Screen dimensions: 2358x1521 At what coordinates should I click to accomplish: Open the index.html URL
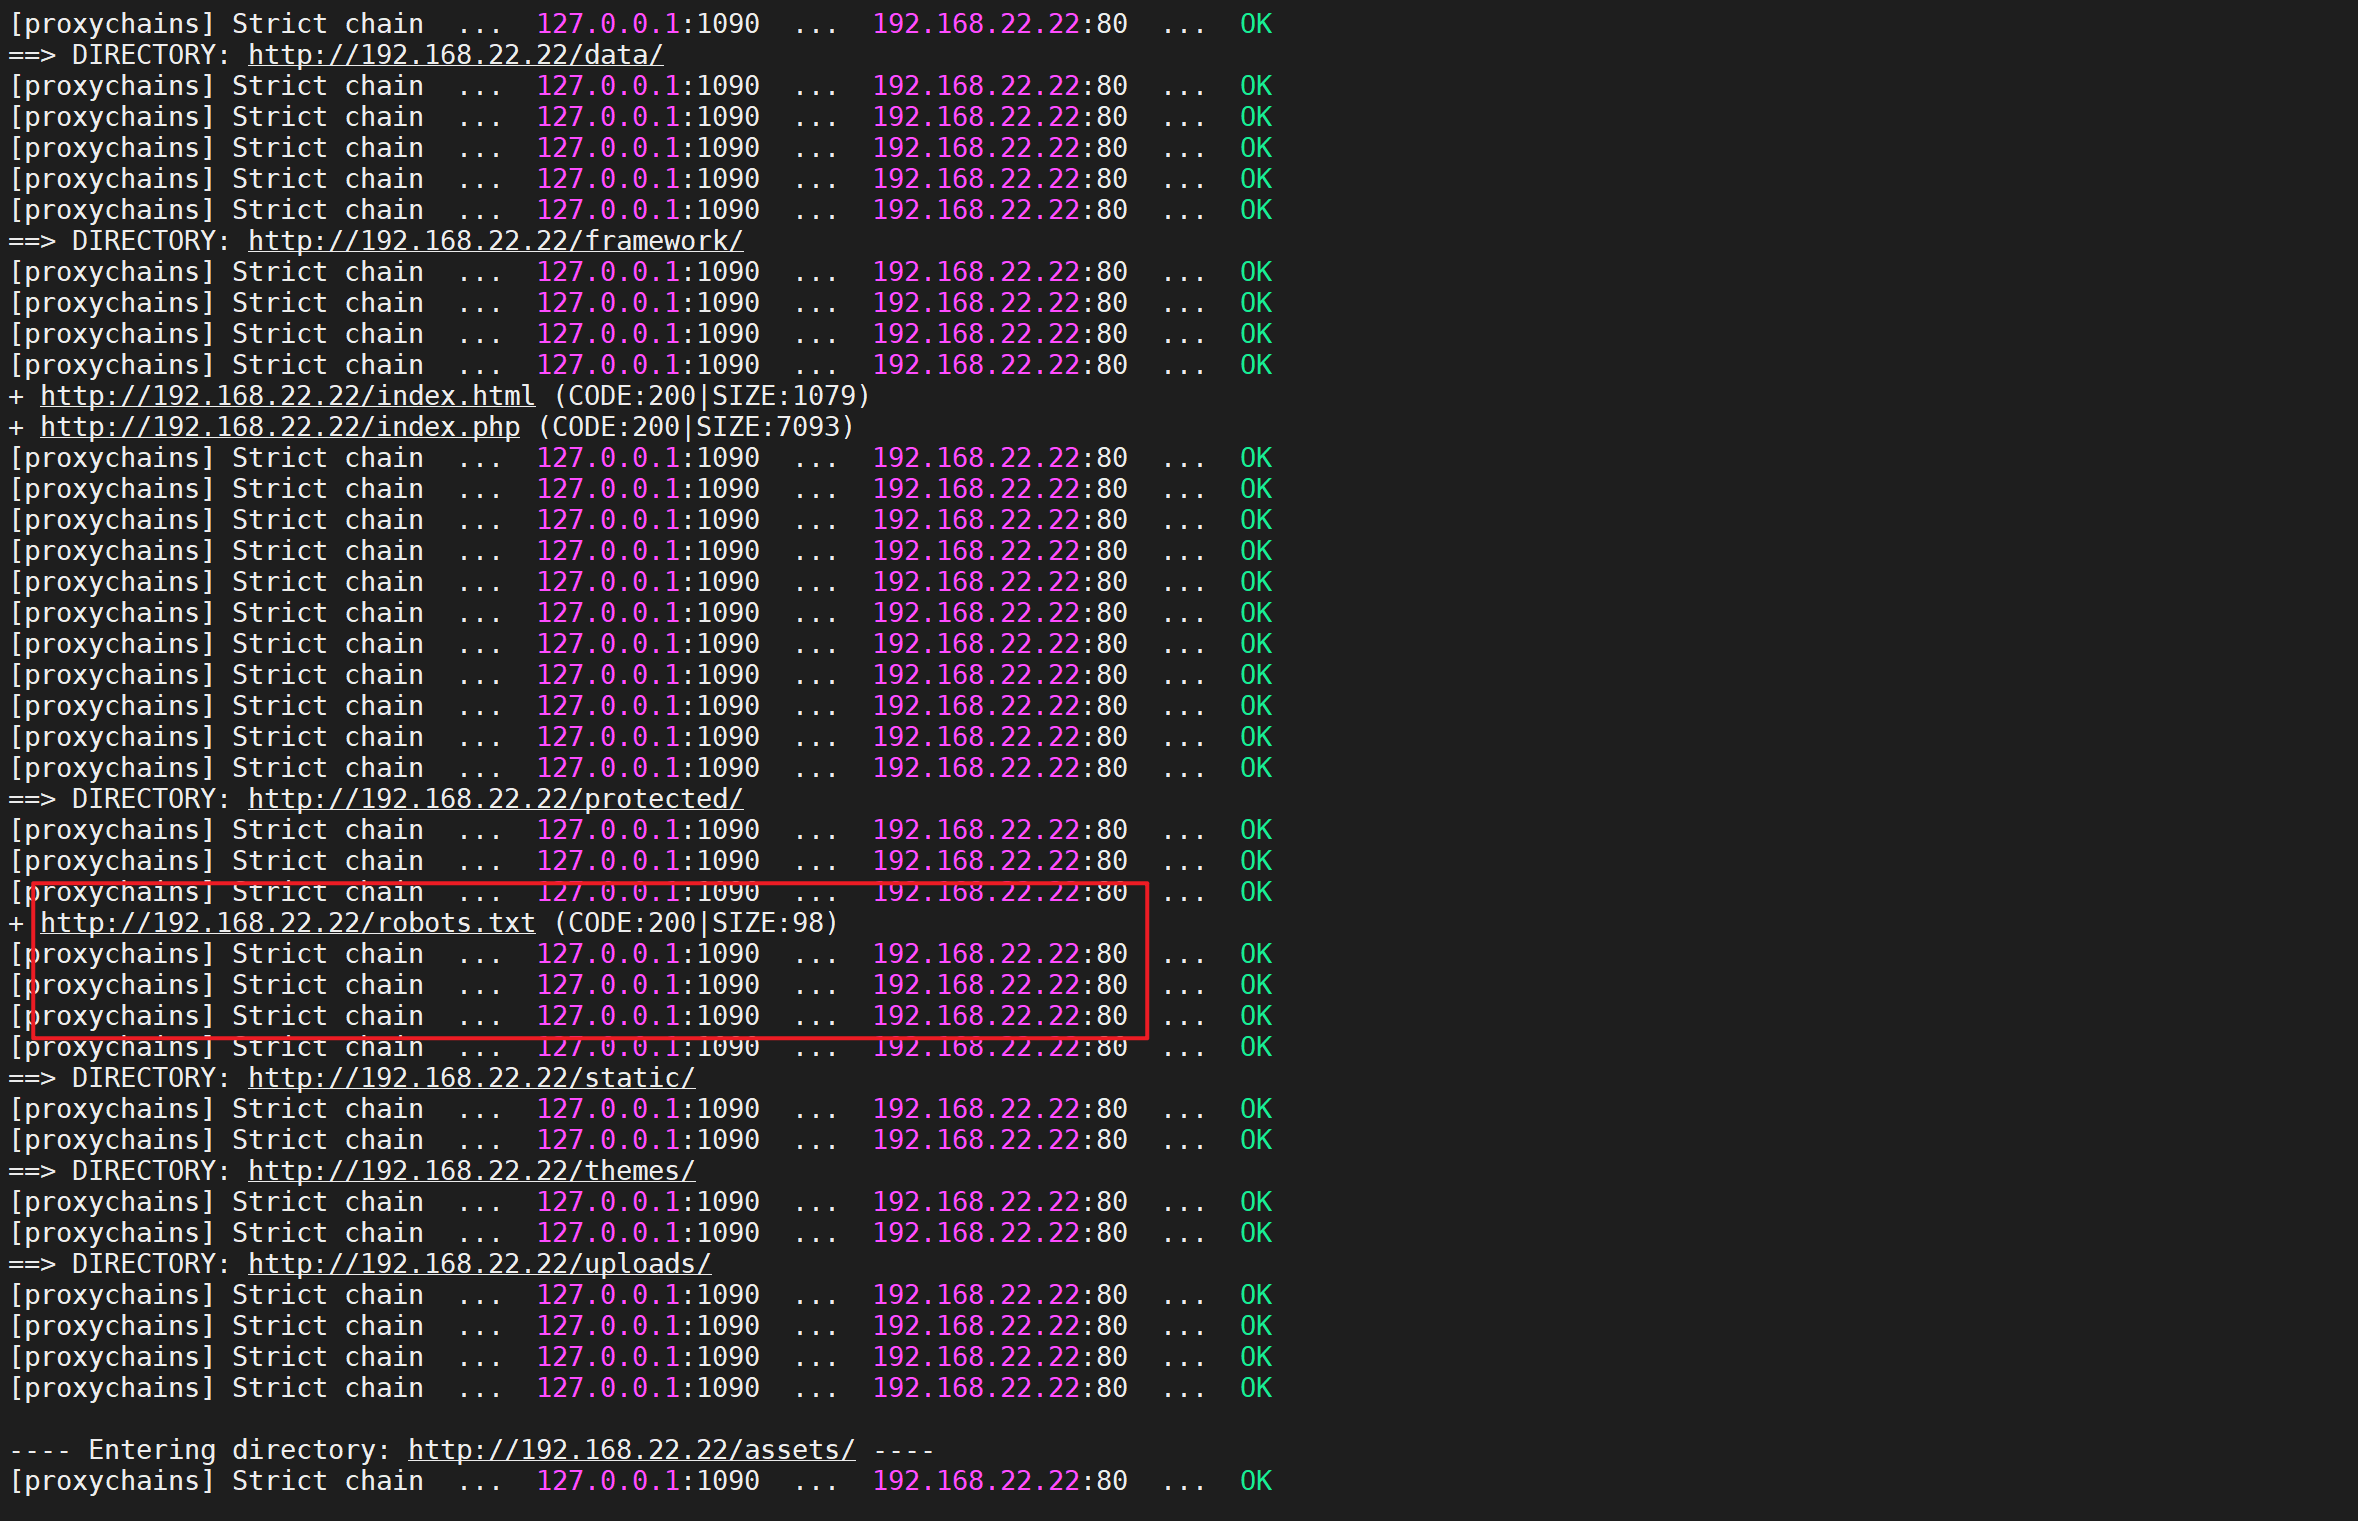pos(287,396)
